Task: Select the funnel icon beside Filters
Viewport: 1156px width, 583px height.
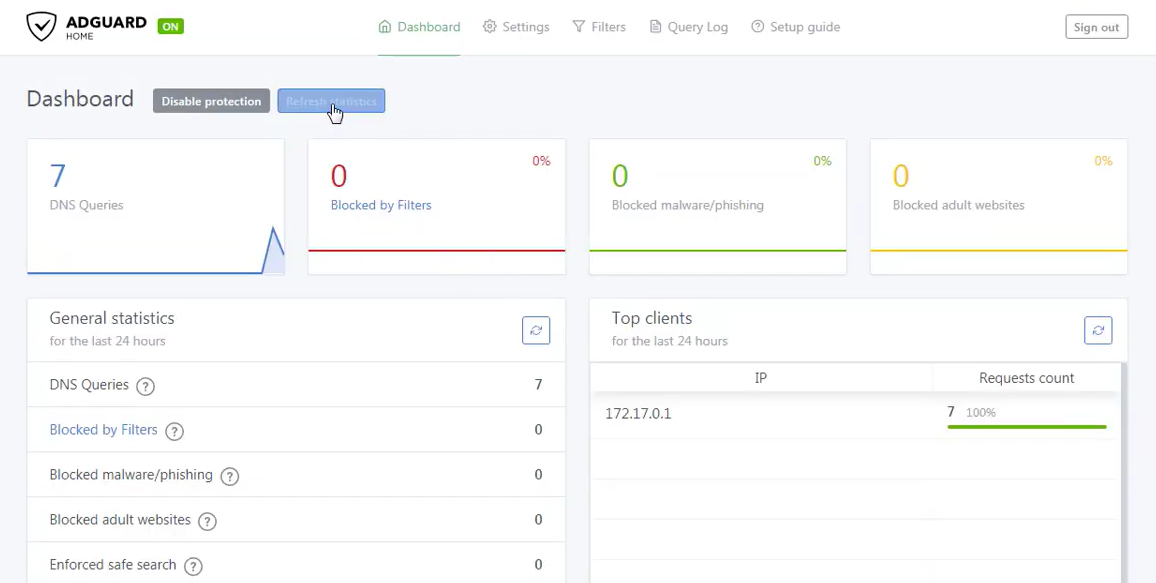Action: pyautogui.click(x=580, y=26)
